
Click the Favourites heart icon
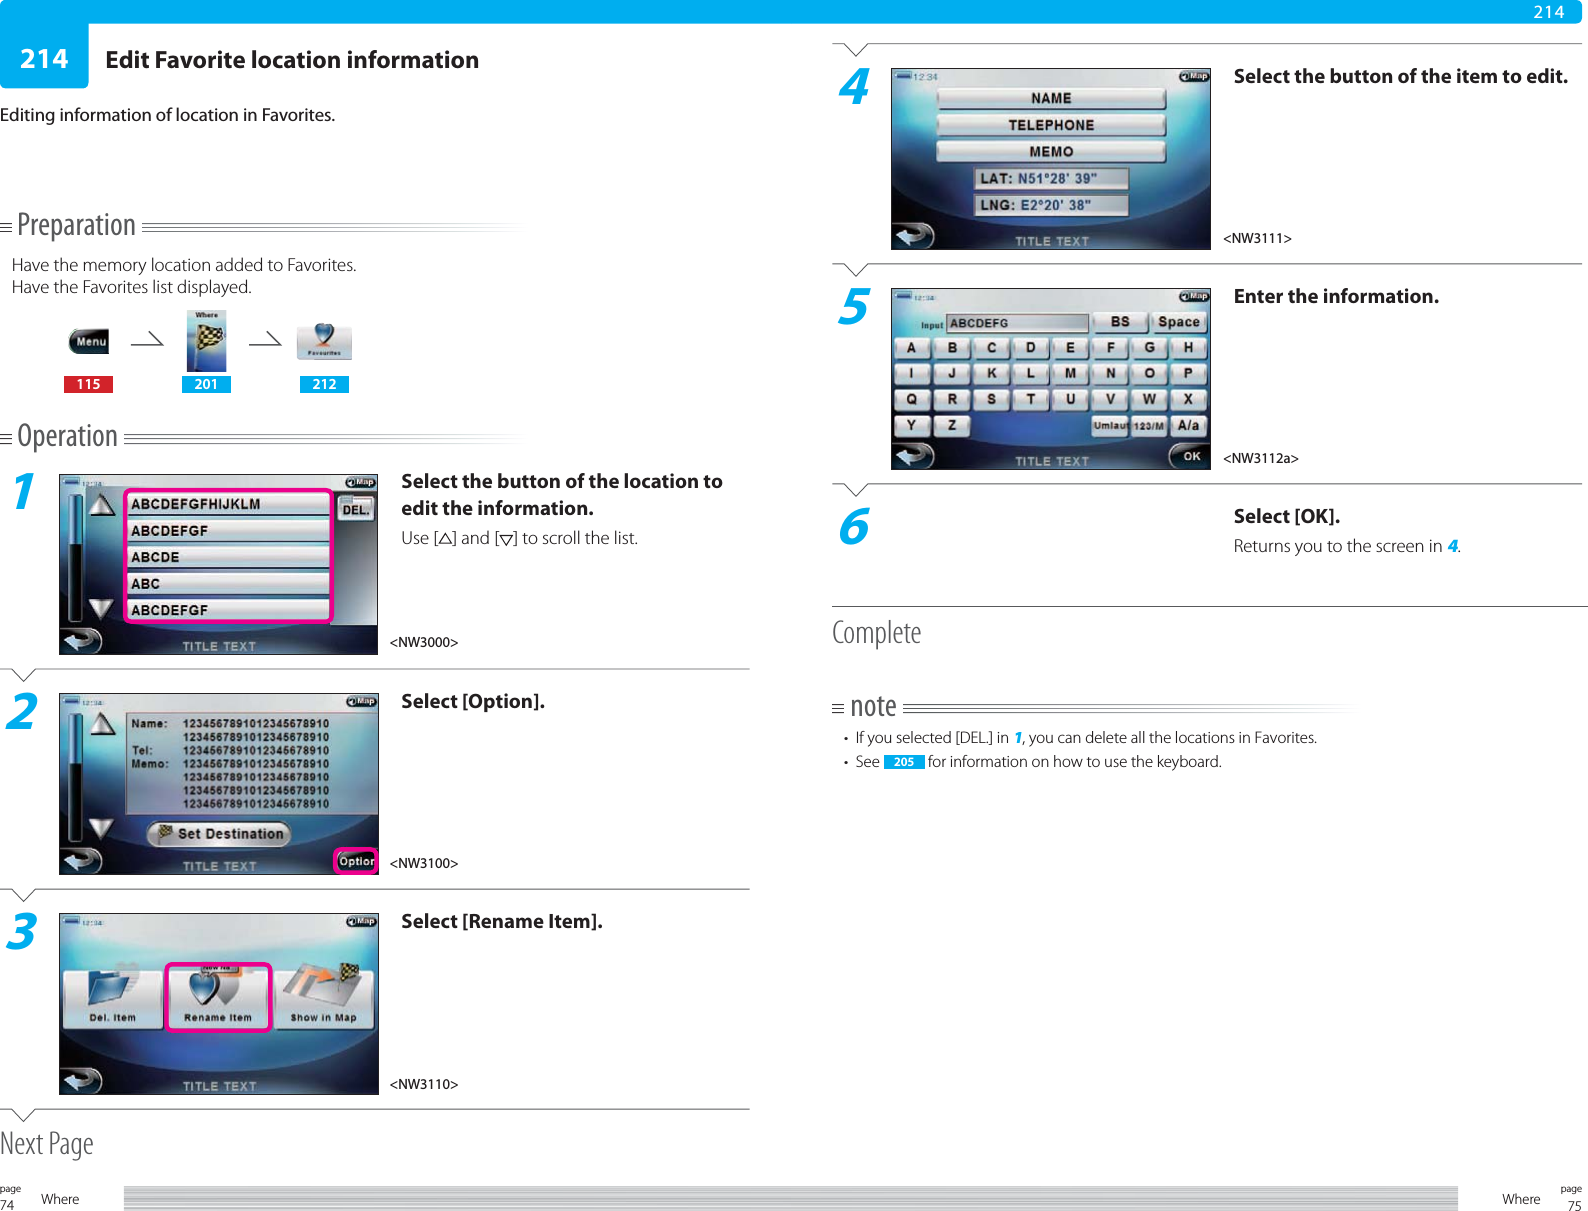(324, 342)
